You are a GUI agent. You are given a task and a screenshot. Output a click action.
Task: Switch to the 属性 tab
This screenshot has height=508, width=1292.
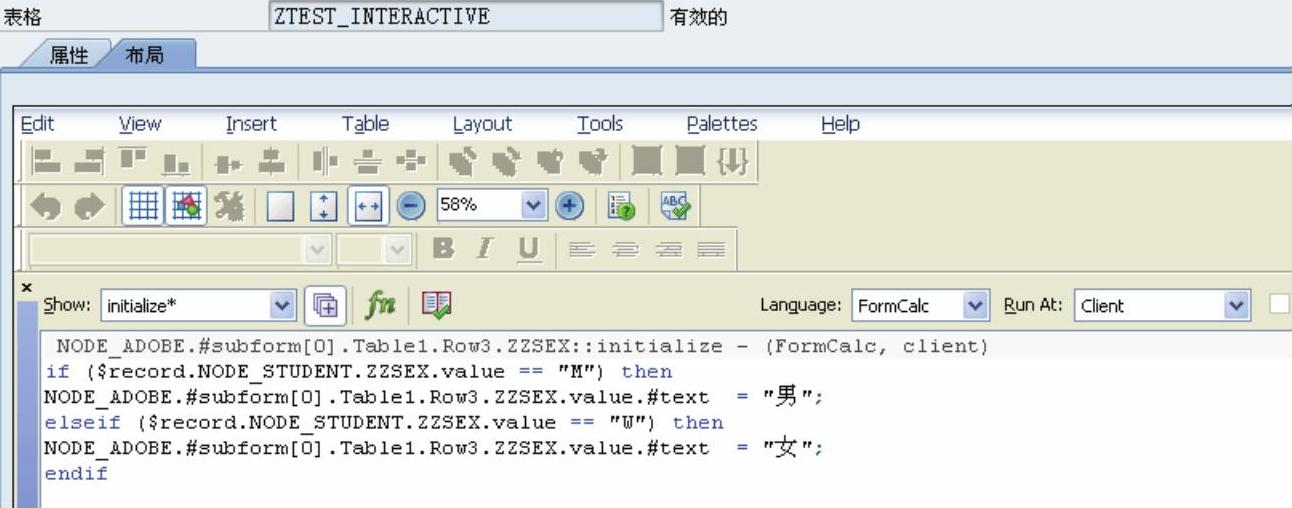coord(68,55)
